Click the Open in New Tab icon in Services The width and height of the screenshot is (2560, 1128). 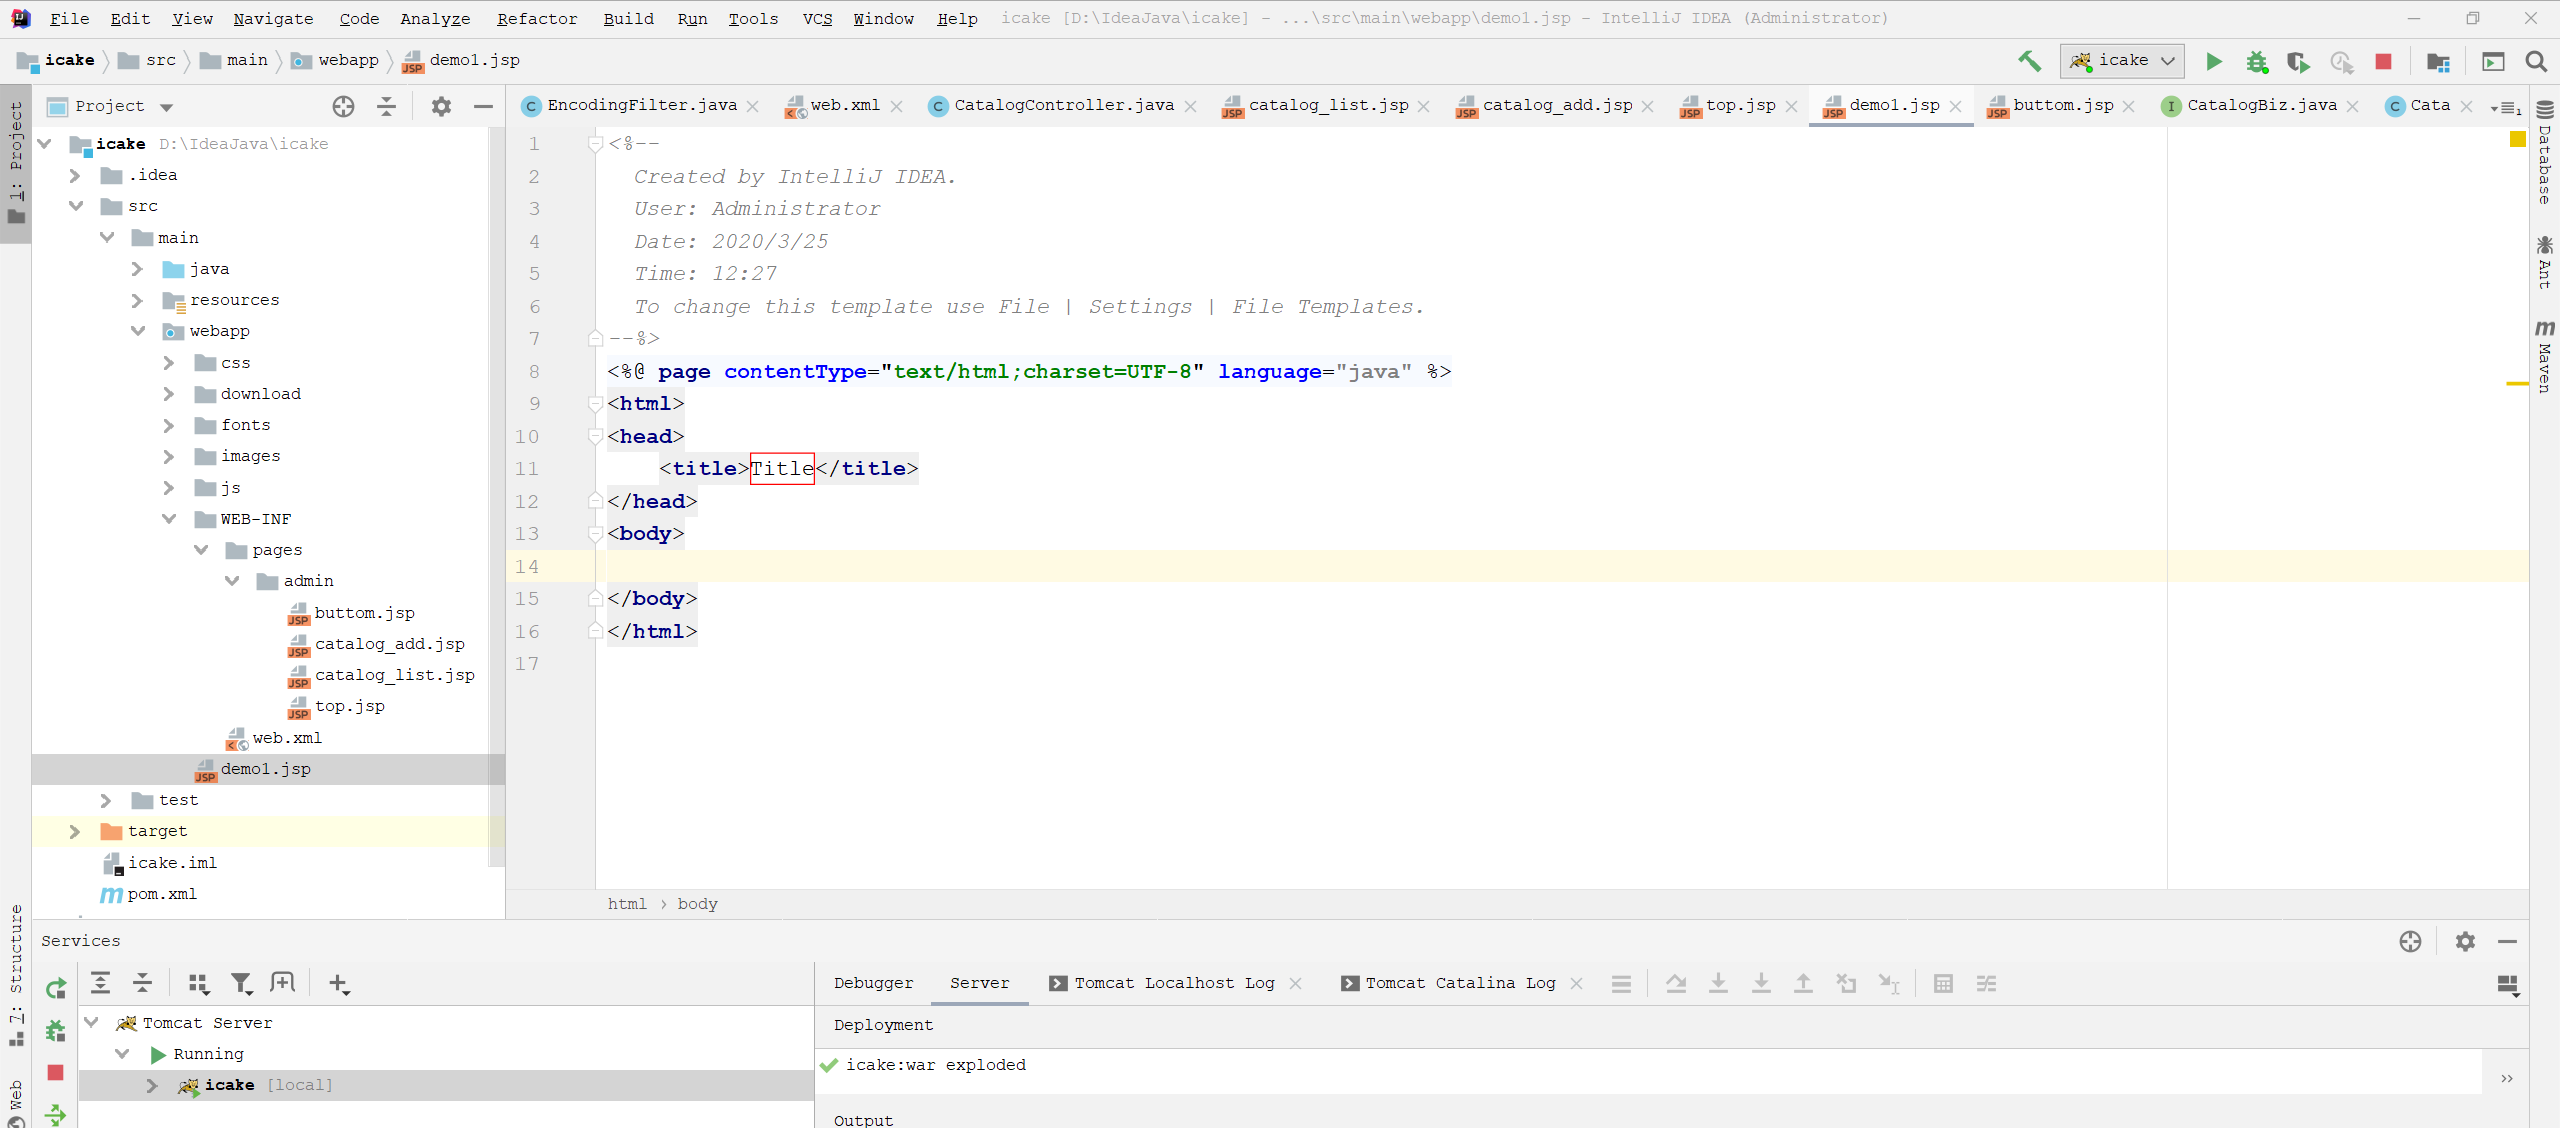pyautogui.click(x=283, y=984)
